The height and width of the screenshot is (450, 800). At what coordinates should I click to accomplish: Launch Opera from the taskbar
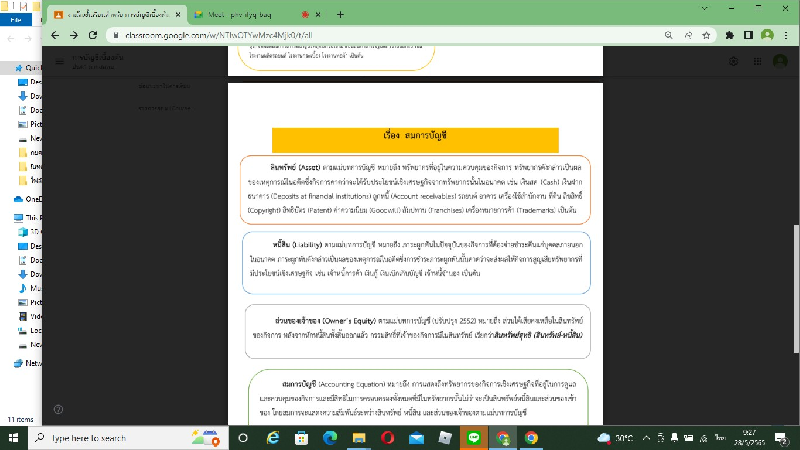coord(388,438)
